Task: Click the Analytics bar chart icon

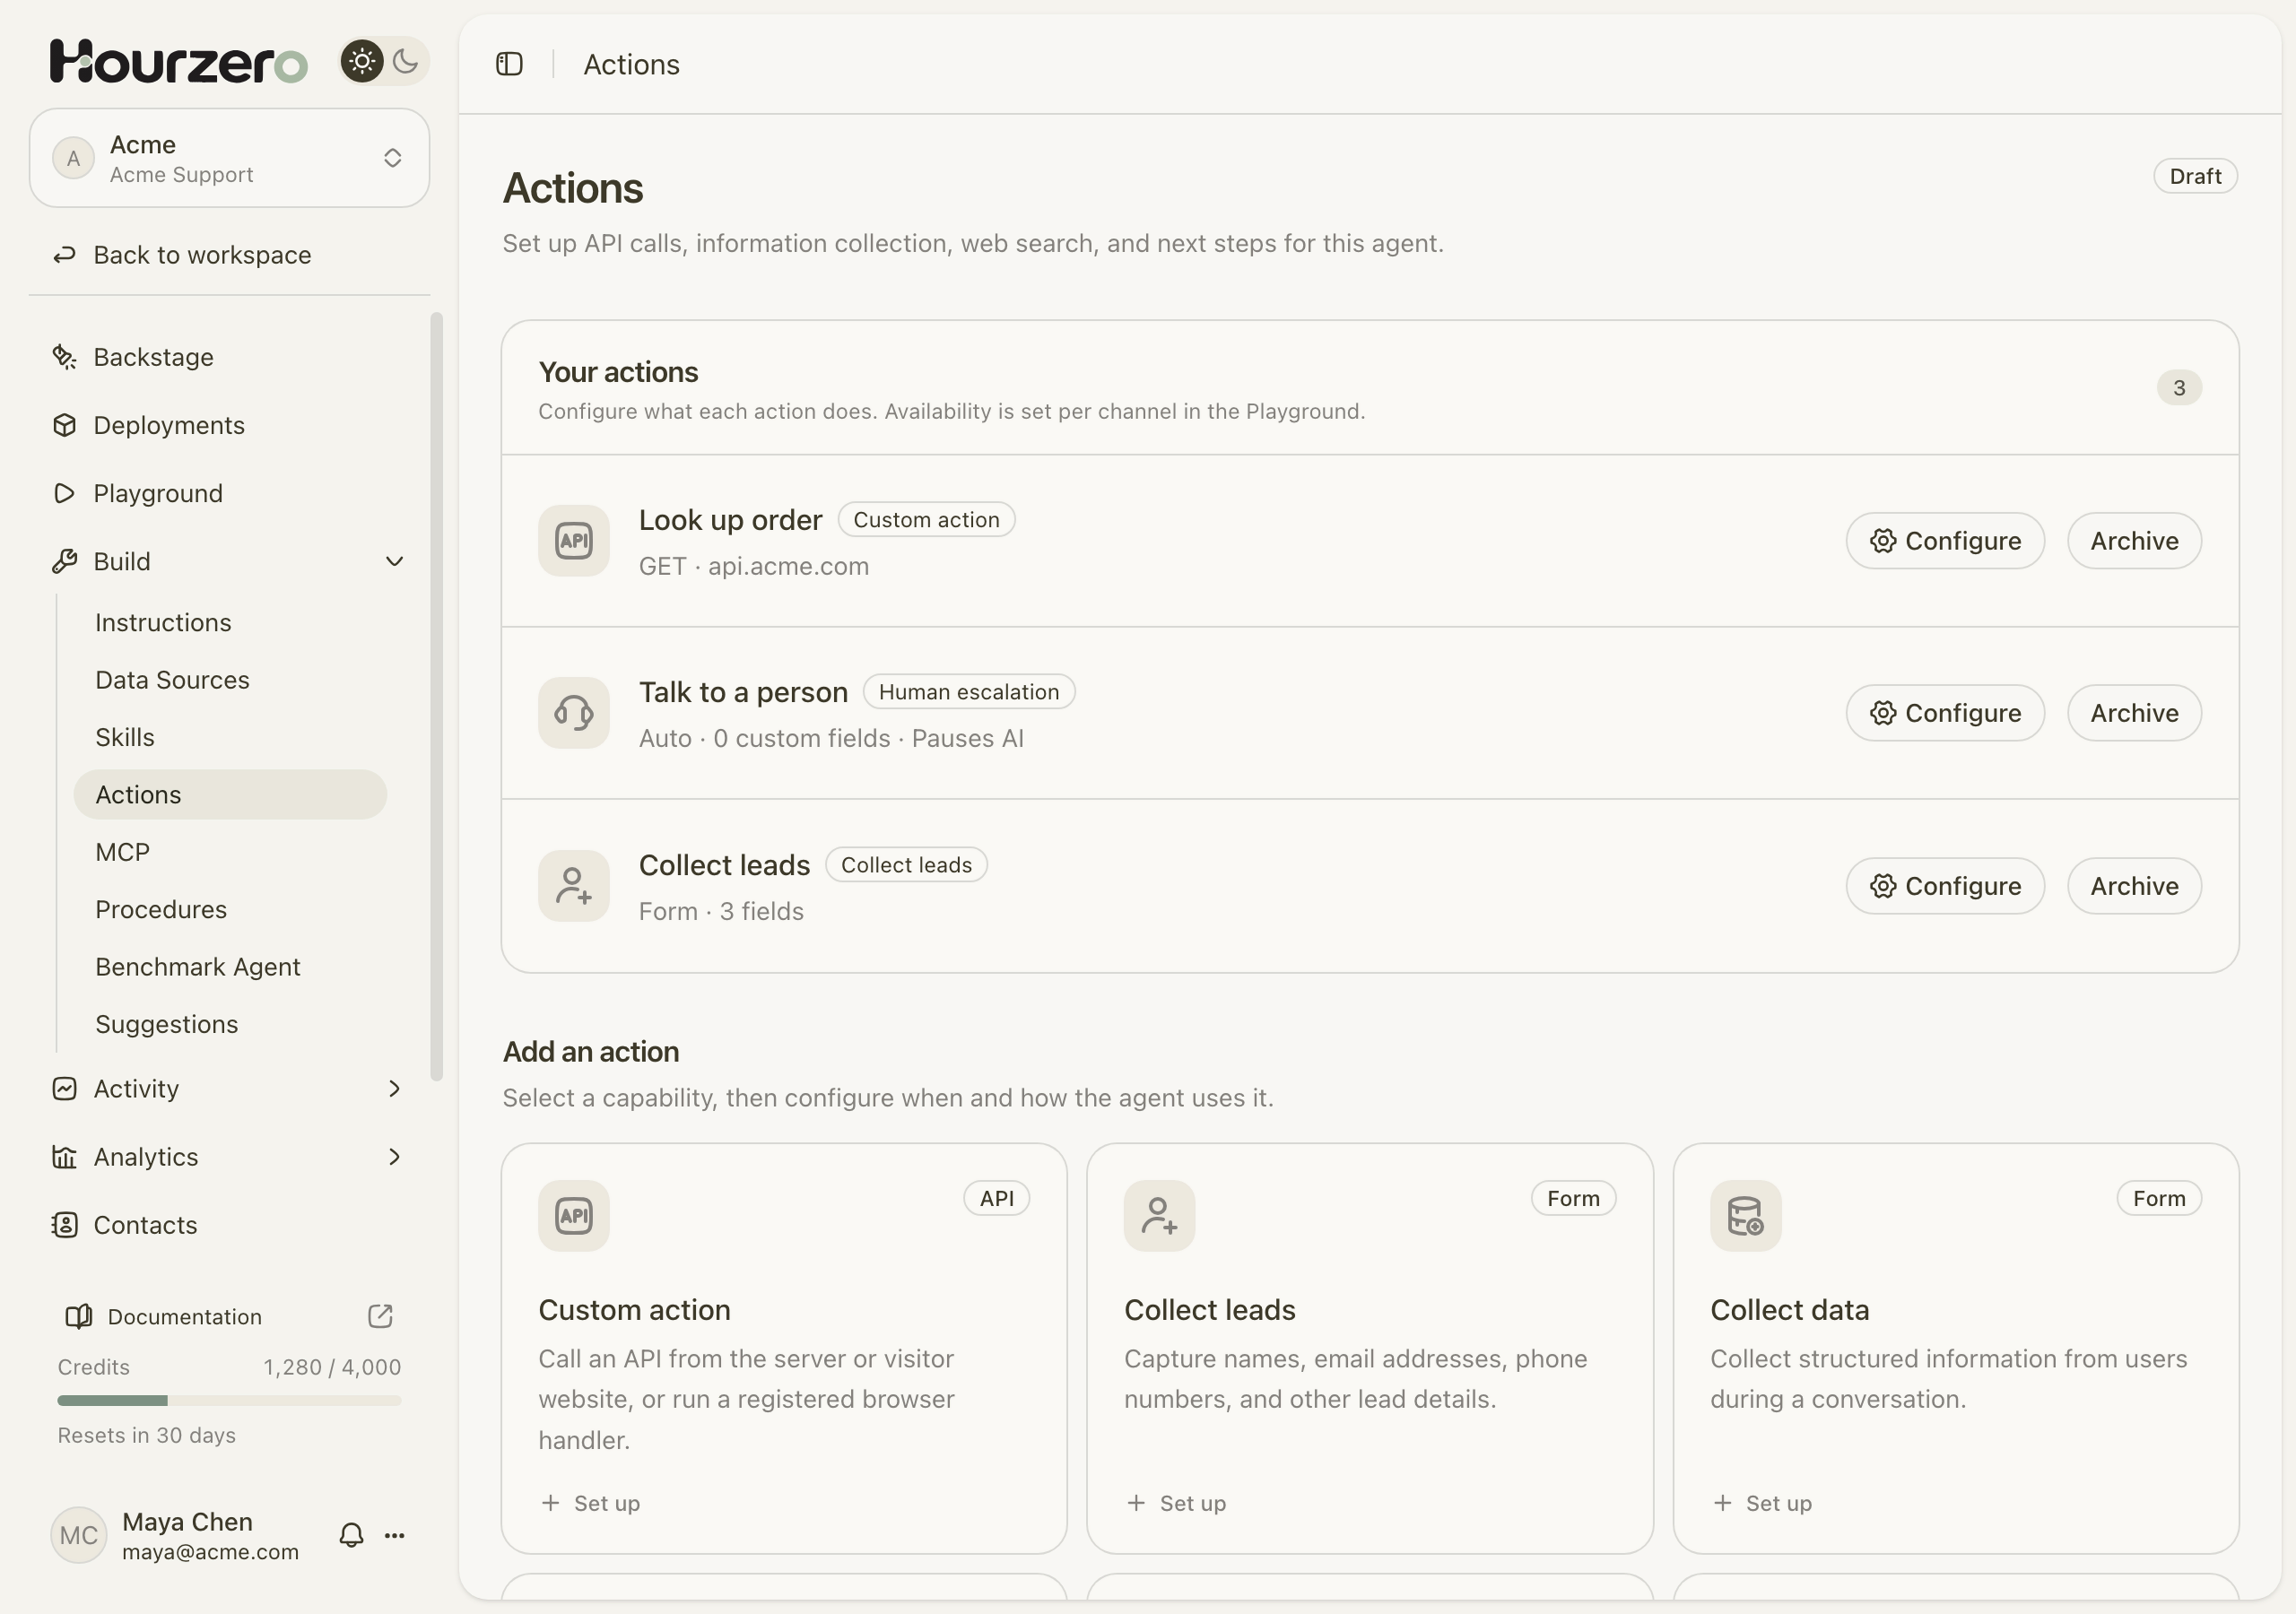Action: tap(64, 1156)
